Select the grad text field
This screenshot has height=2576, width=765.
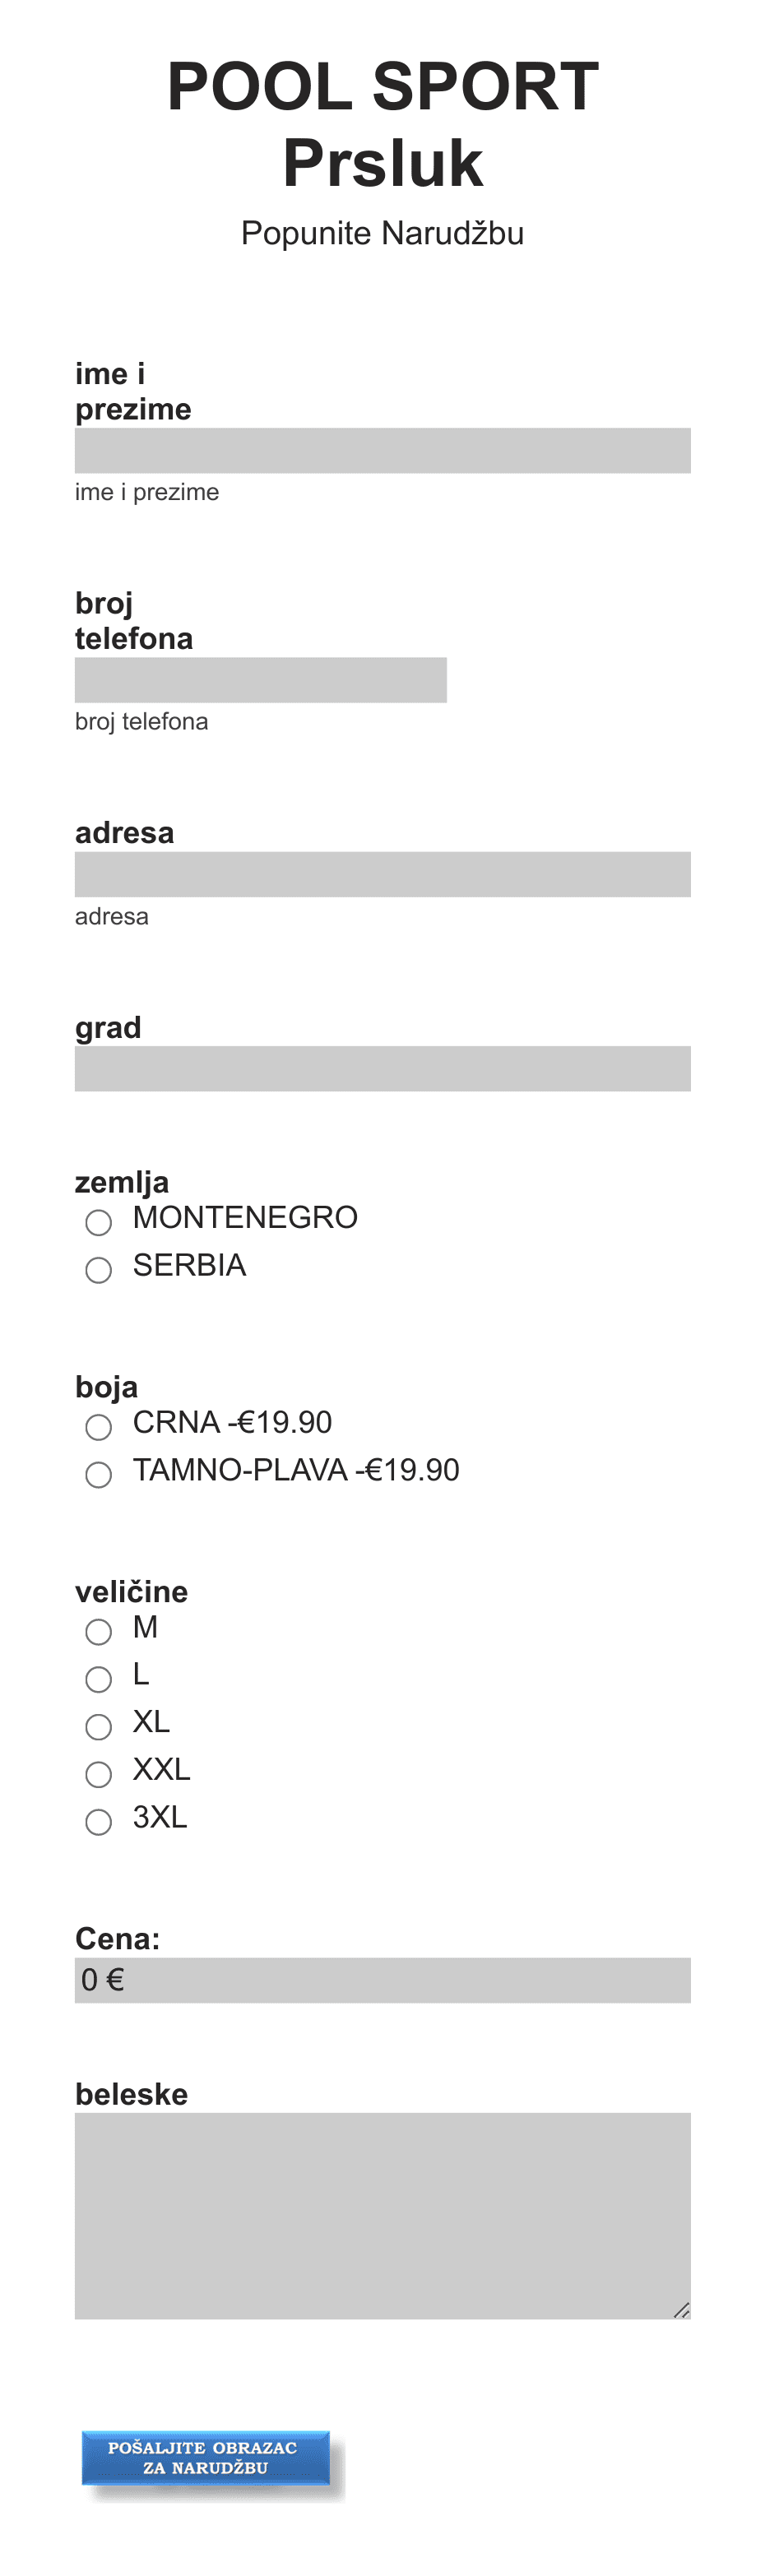pos(382,1069)
